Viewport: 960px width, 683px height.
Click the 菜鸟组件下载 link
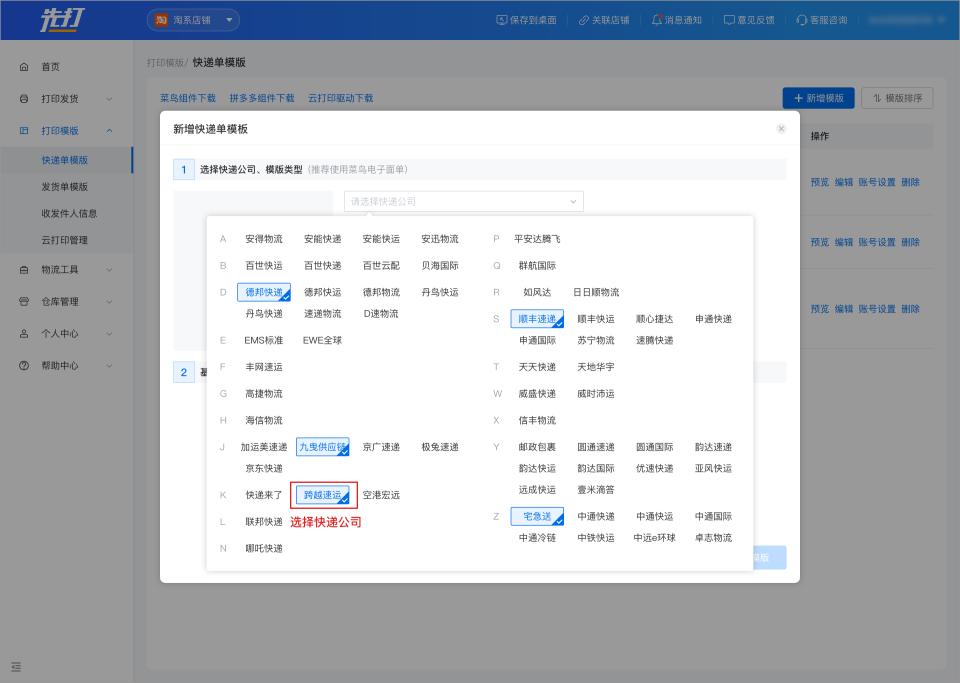tap(188, 99)
